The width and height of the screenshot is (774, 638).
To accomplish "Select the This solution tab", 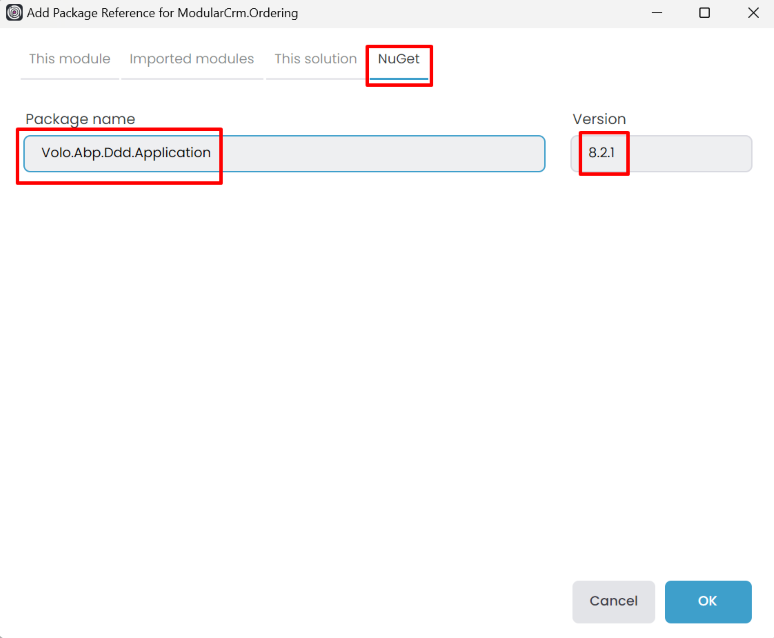I will (x=315, y=59).
